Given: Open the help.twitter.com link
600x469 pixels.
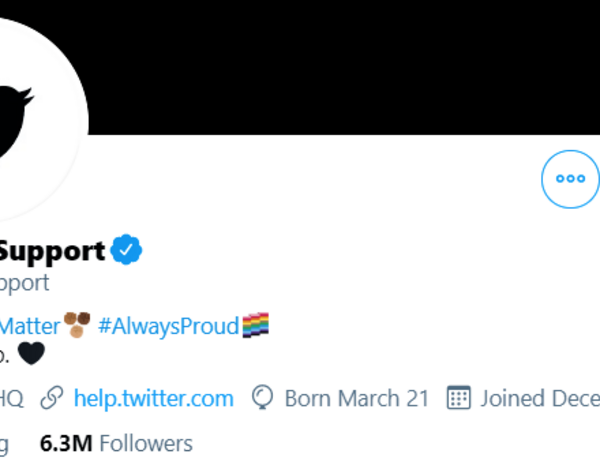Looking at the screenshot, I should pyautogui.click(x=153, y=398).
